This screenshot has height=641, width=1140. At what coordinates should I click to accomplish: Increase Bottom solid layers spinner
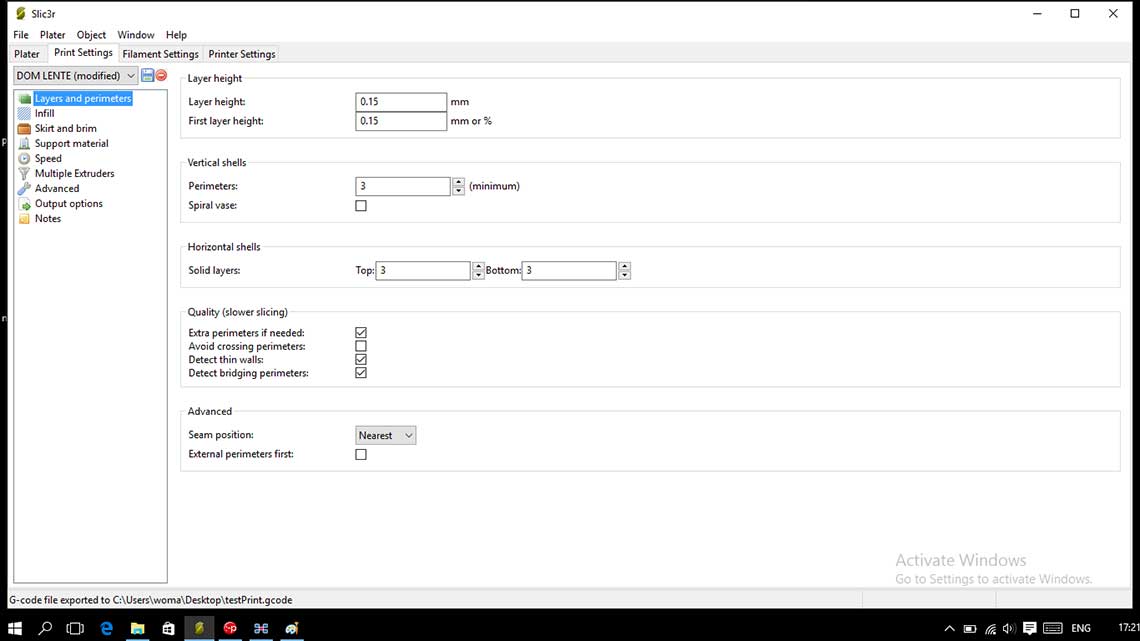[x=625, y=266]
